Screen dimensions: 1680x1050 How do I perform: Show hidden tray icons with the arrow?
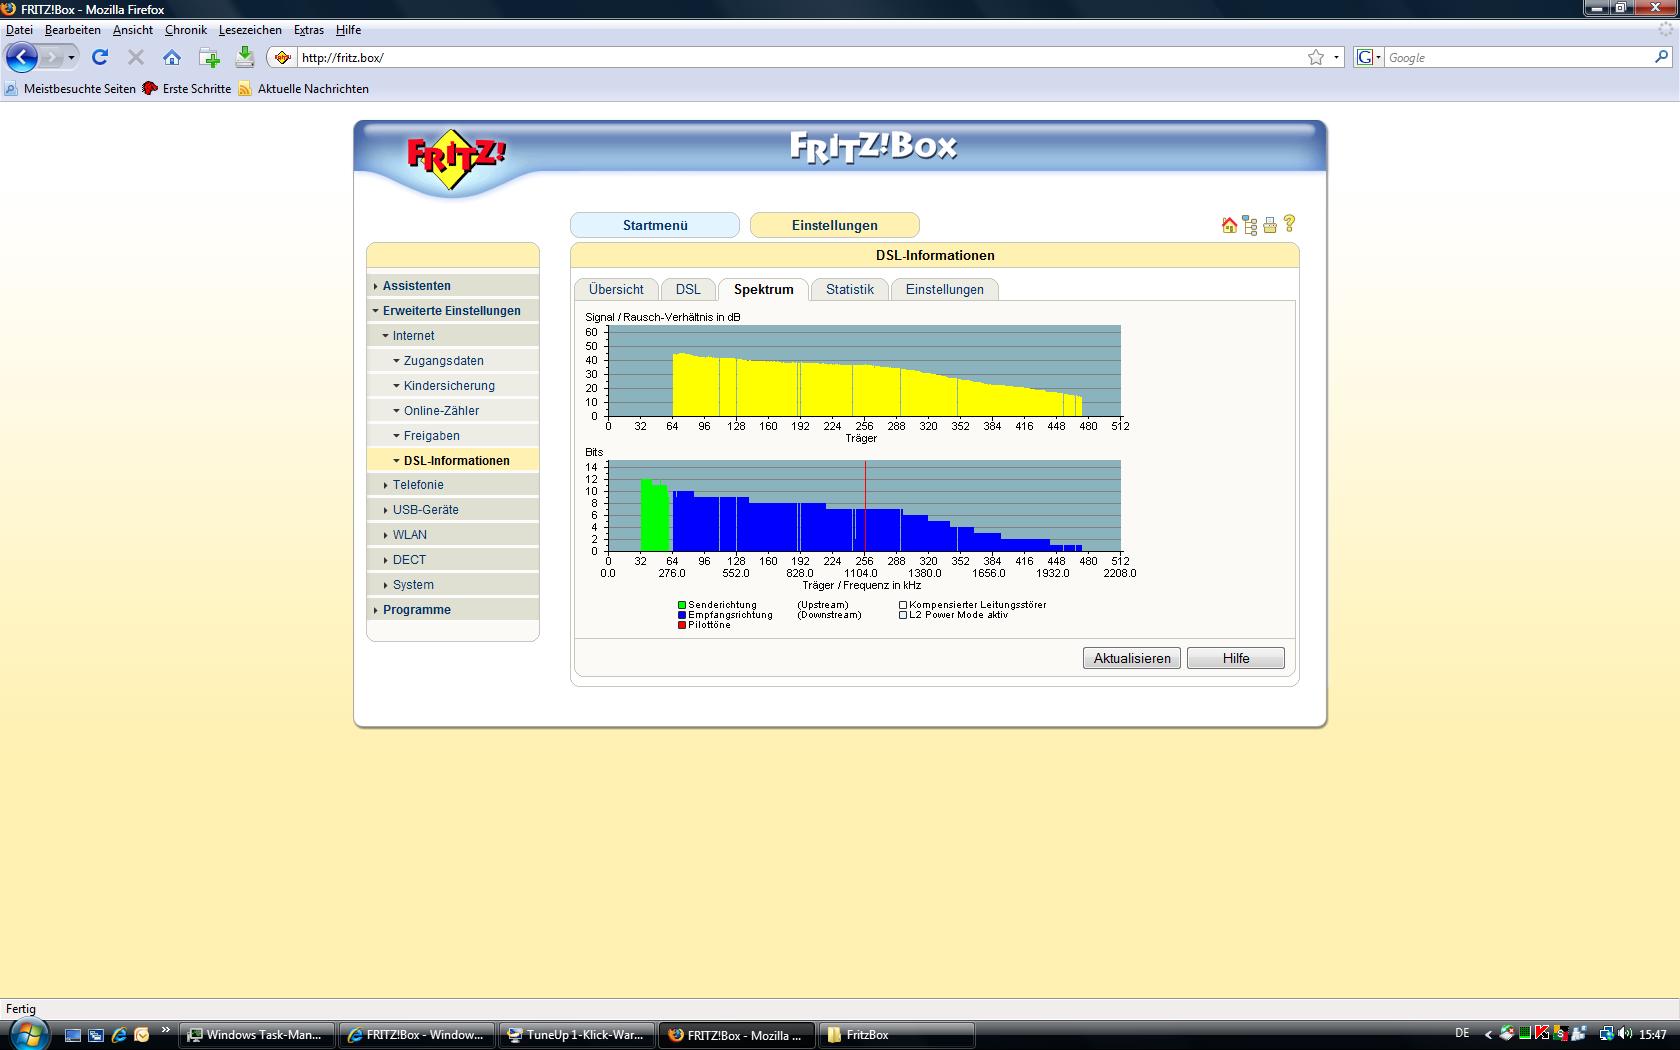[1487, 1034]
